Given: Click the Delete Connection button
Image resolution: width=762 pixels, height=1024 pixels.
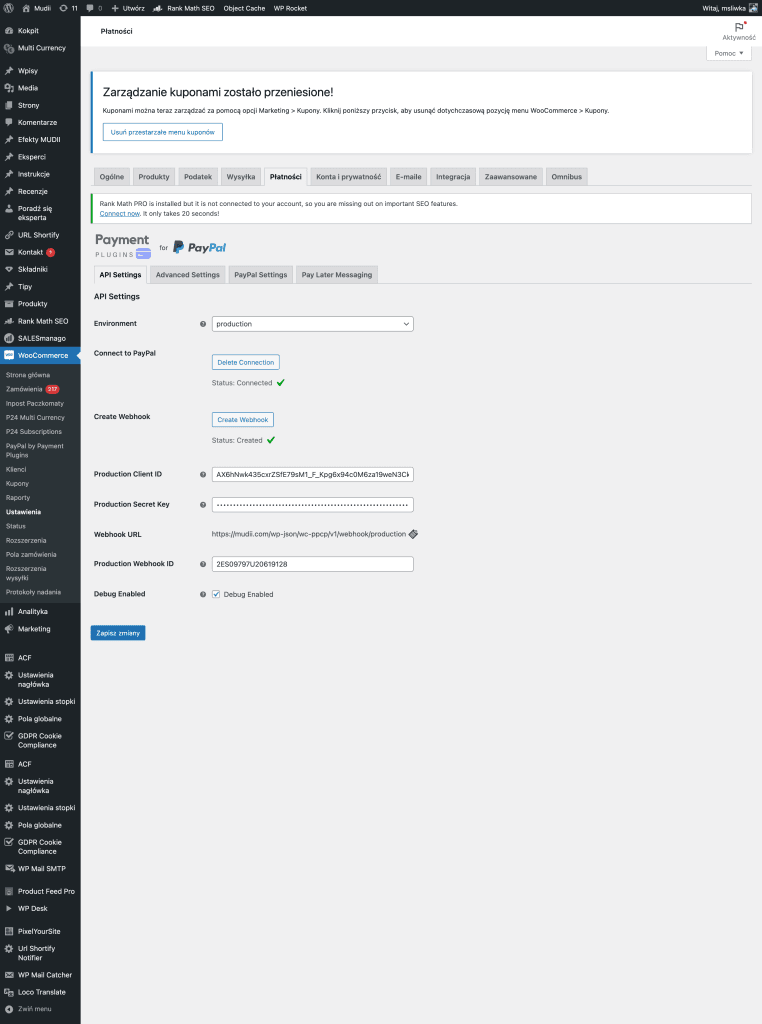Looking at the screenshot, I should pos(245,362).
